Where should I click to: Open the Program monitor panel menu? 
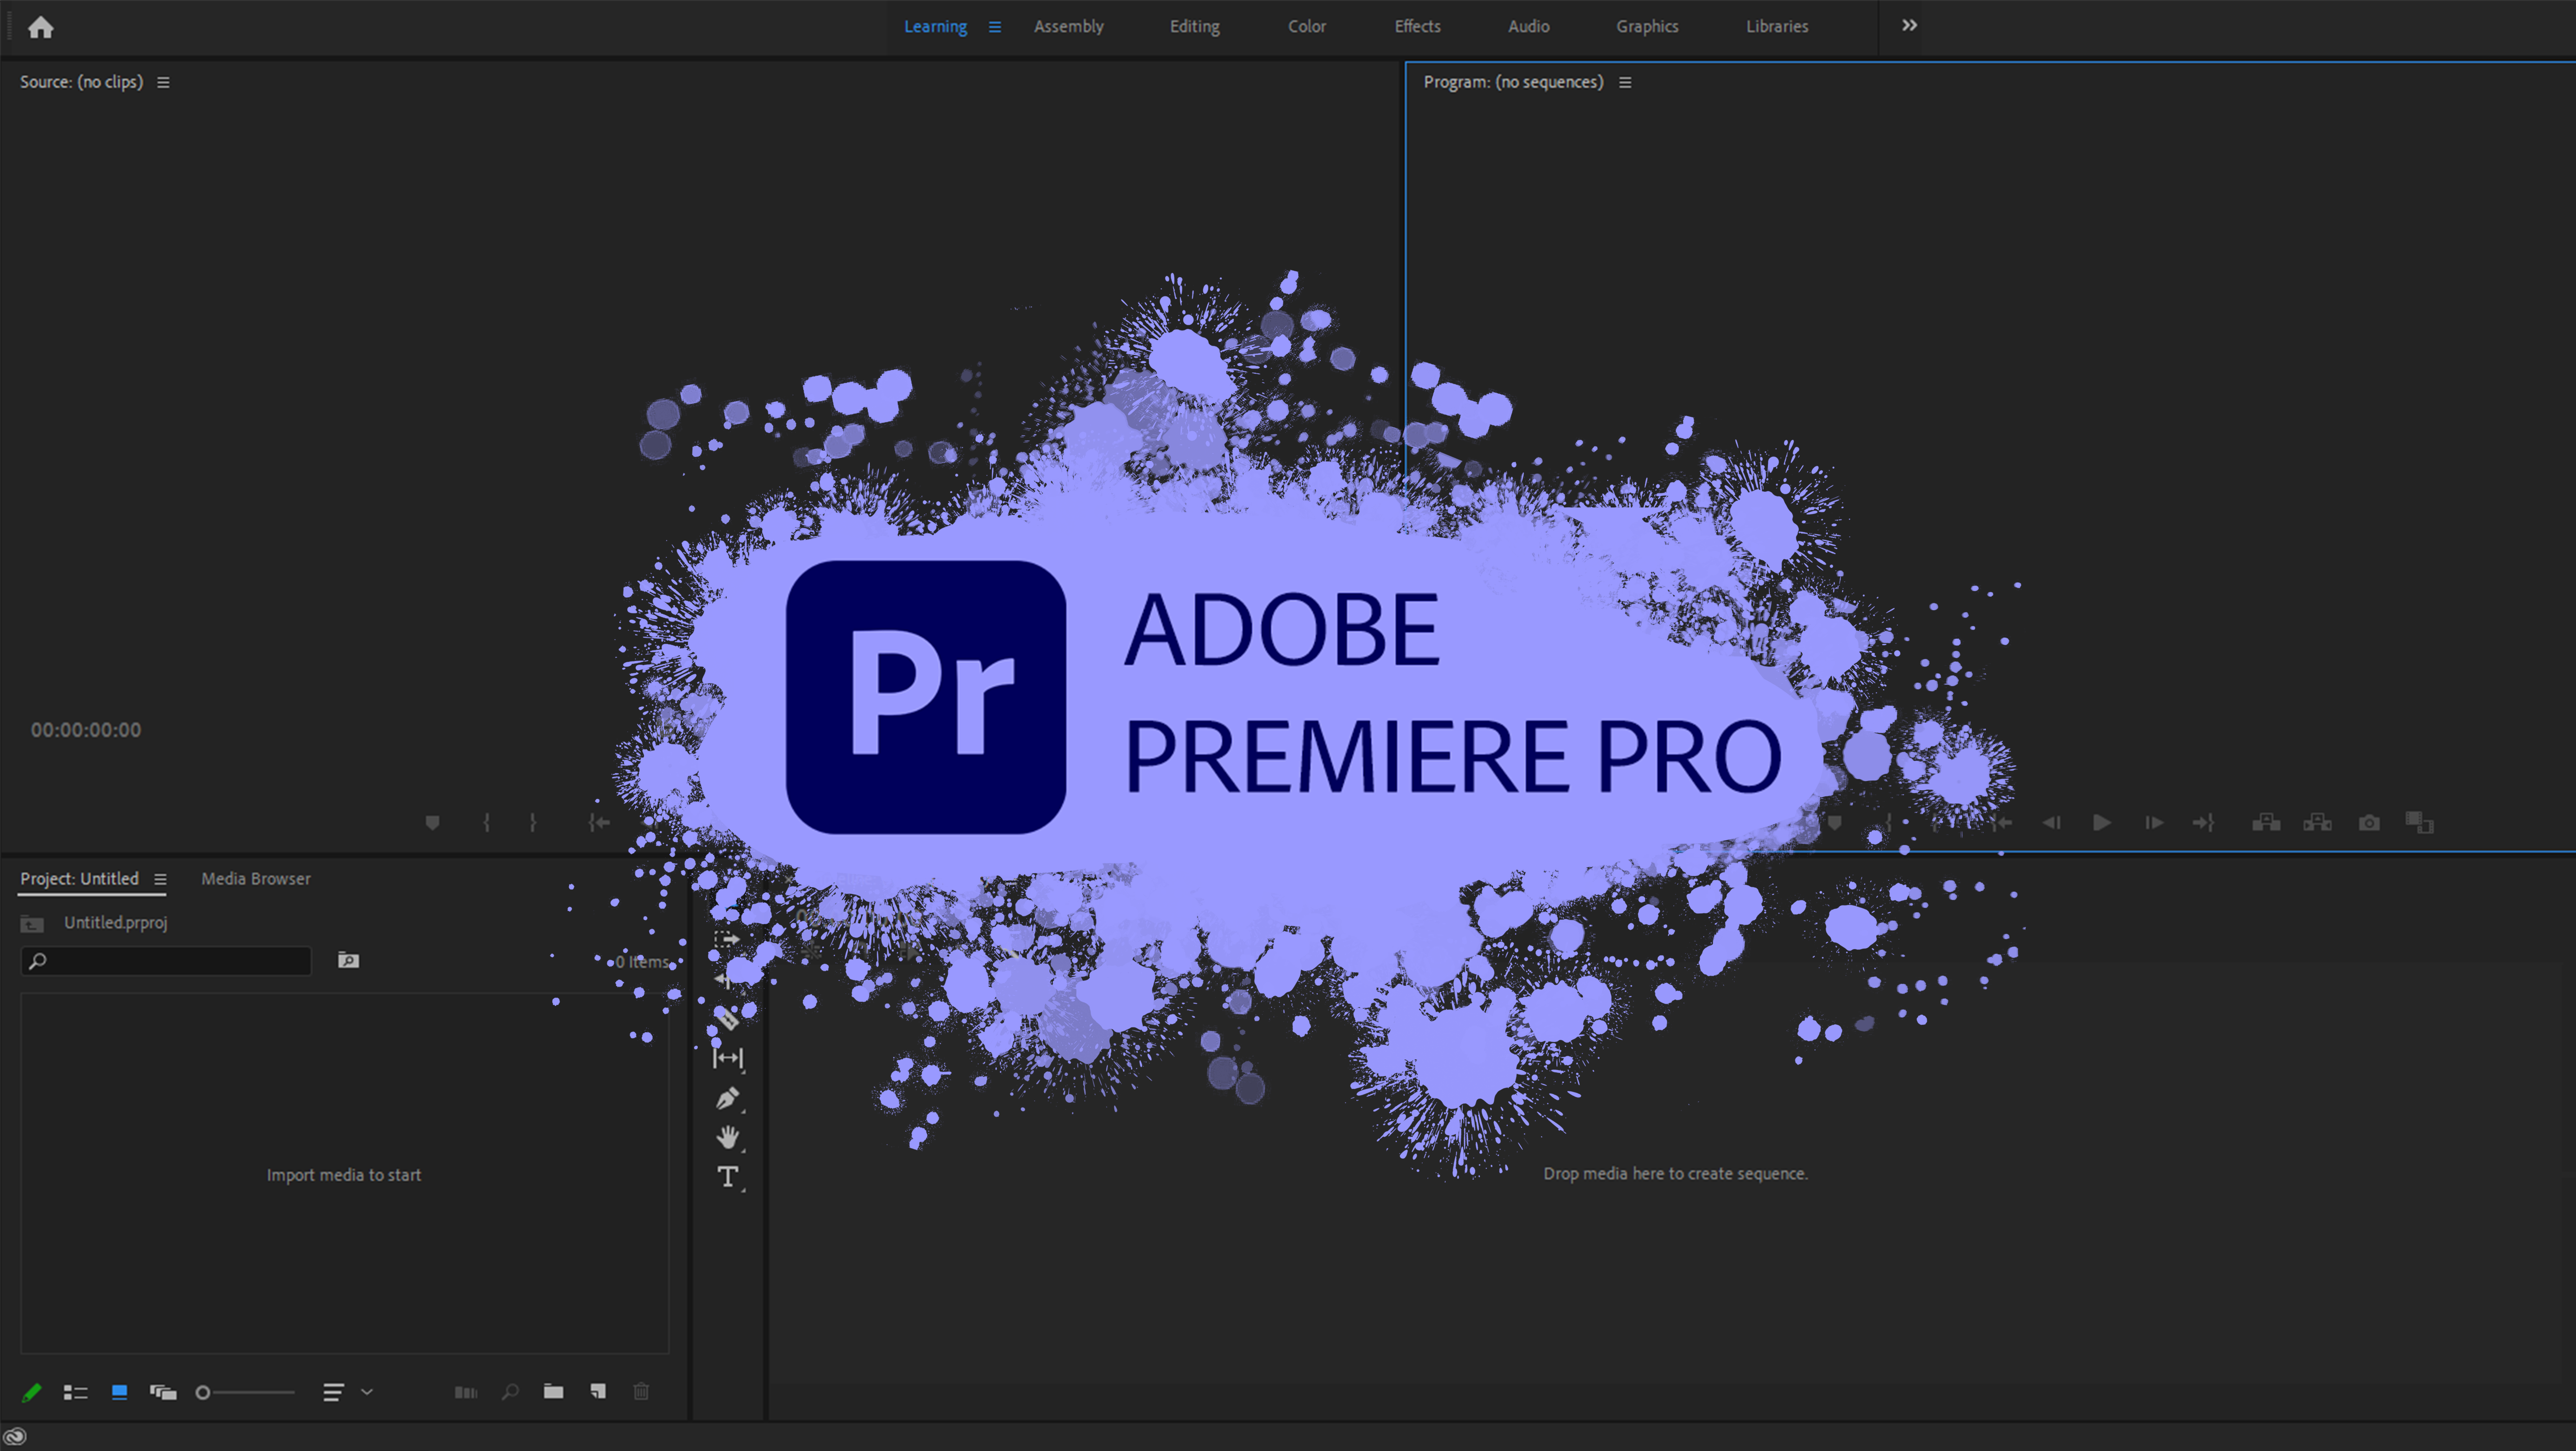point(1625,83)
